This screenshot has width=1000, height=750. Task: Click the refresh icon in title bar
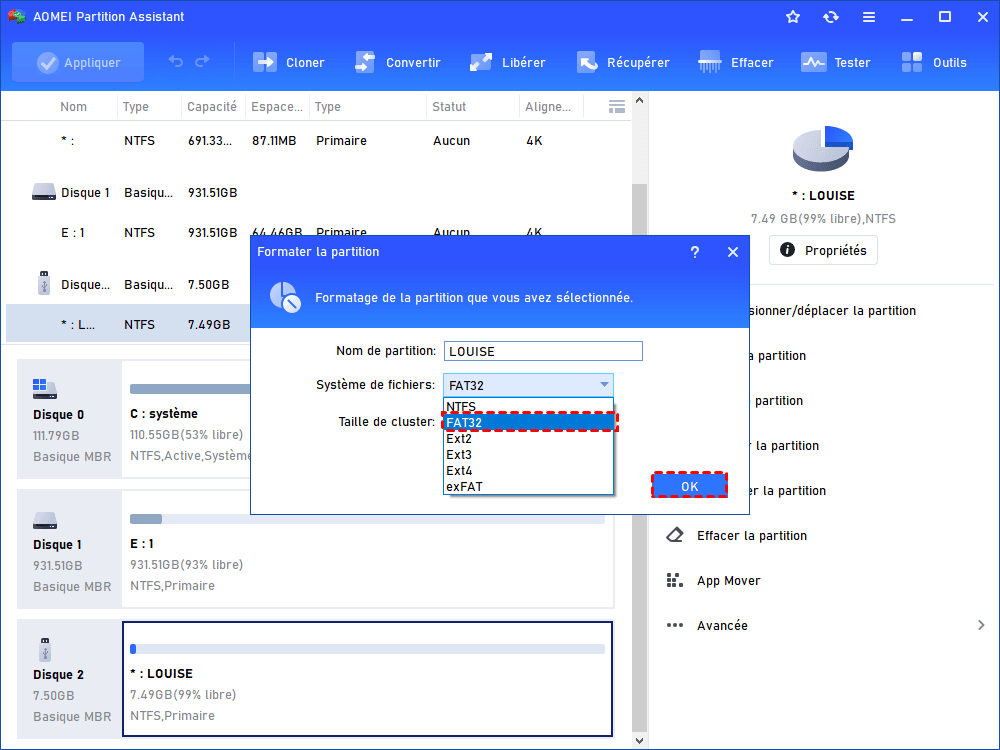pyautogui.click(x=830, y=17)
